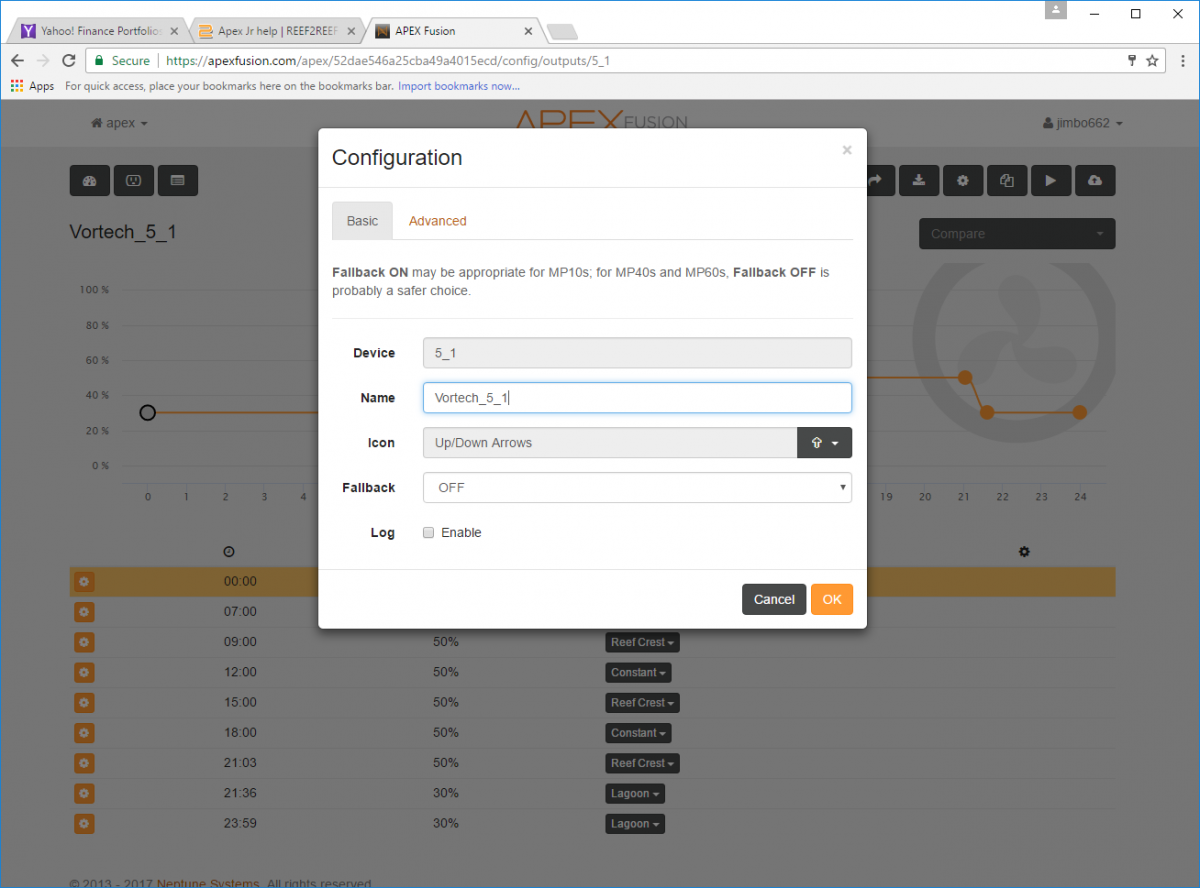Viewport: 1200px width, 888px height.
Task: Open the jimbo662 user menu
Action: click(x=1082, y=123)
